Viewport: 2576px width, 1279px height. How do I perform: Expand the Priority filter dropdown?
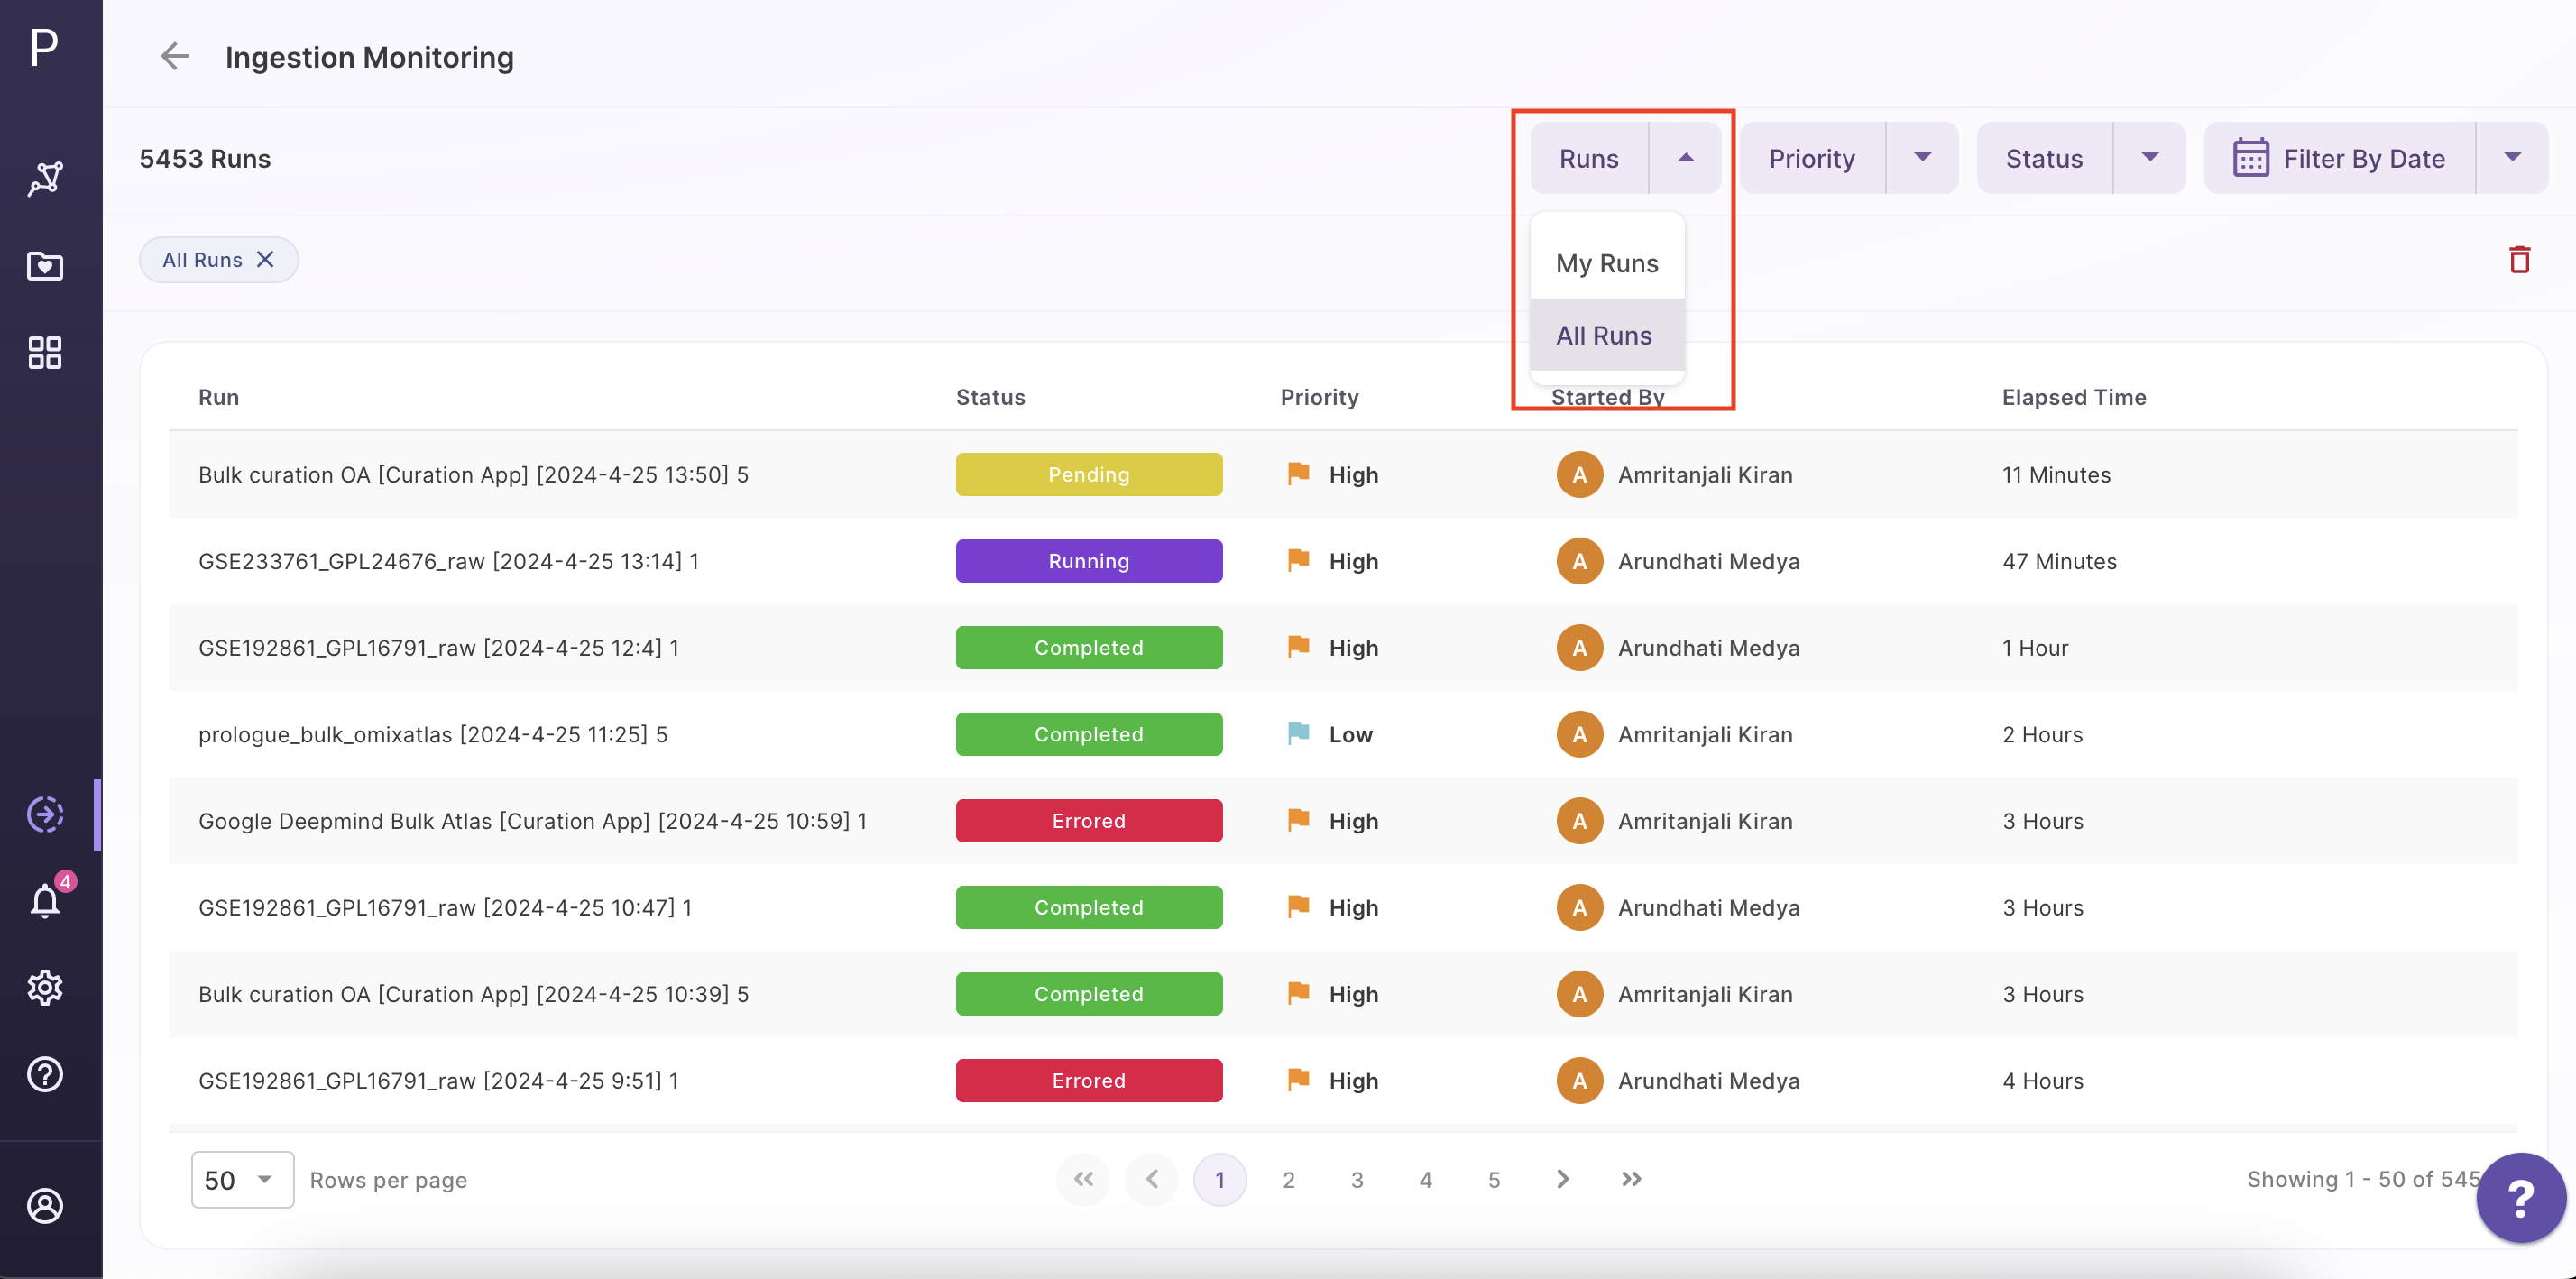[x=1922, y=156]
